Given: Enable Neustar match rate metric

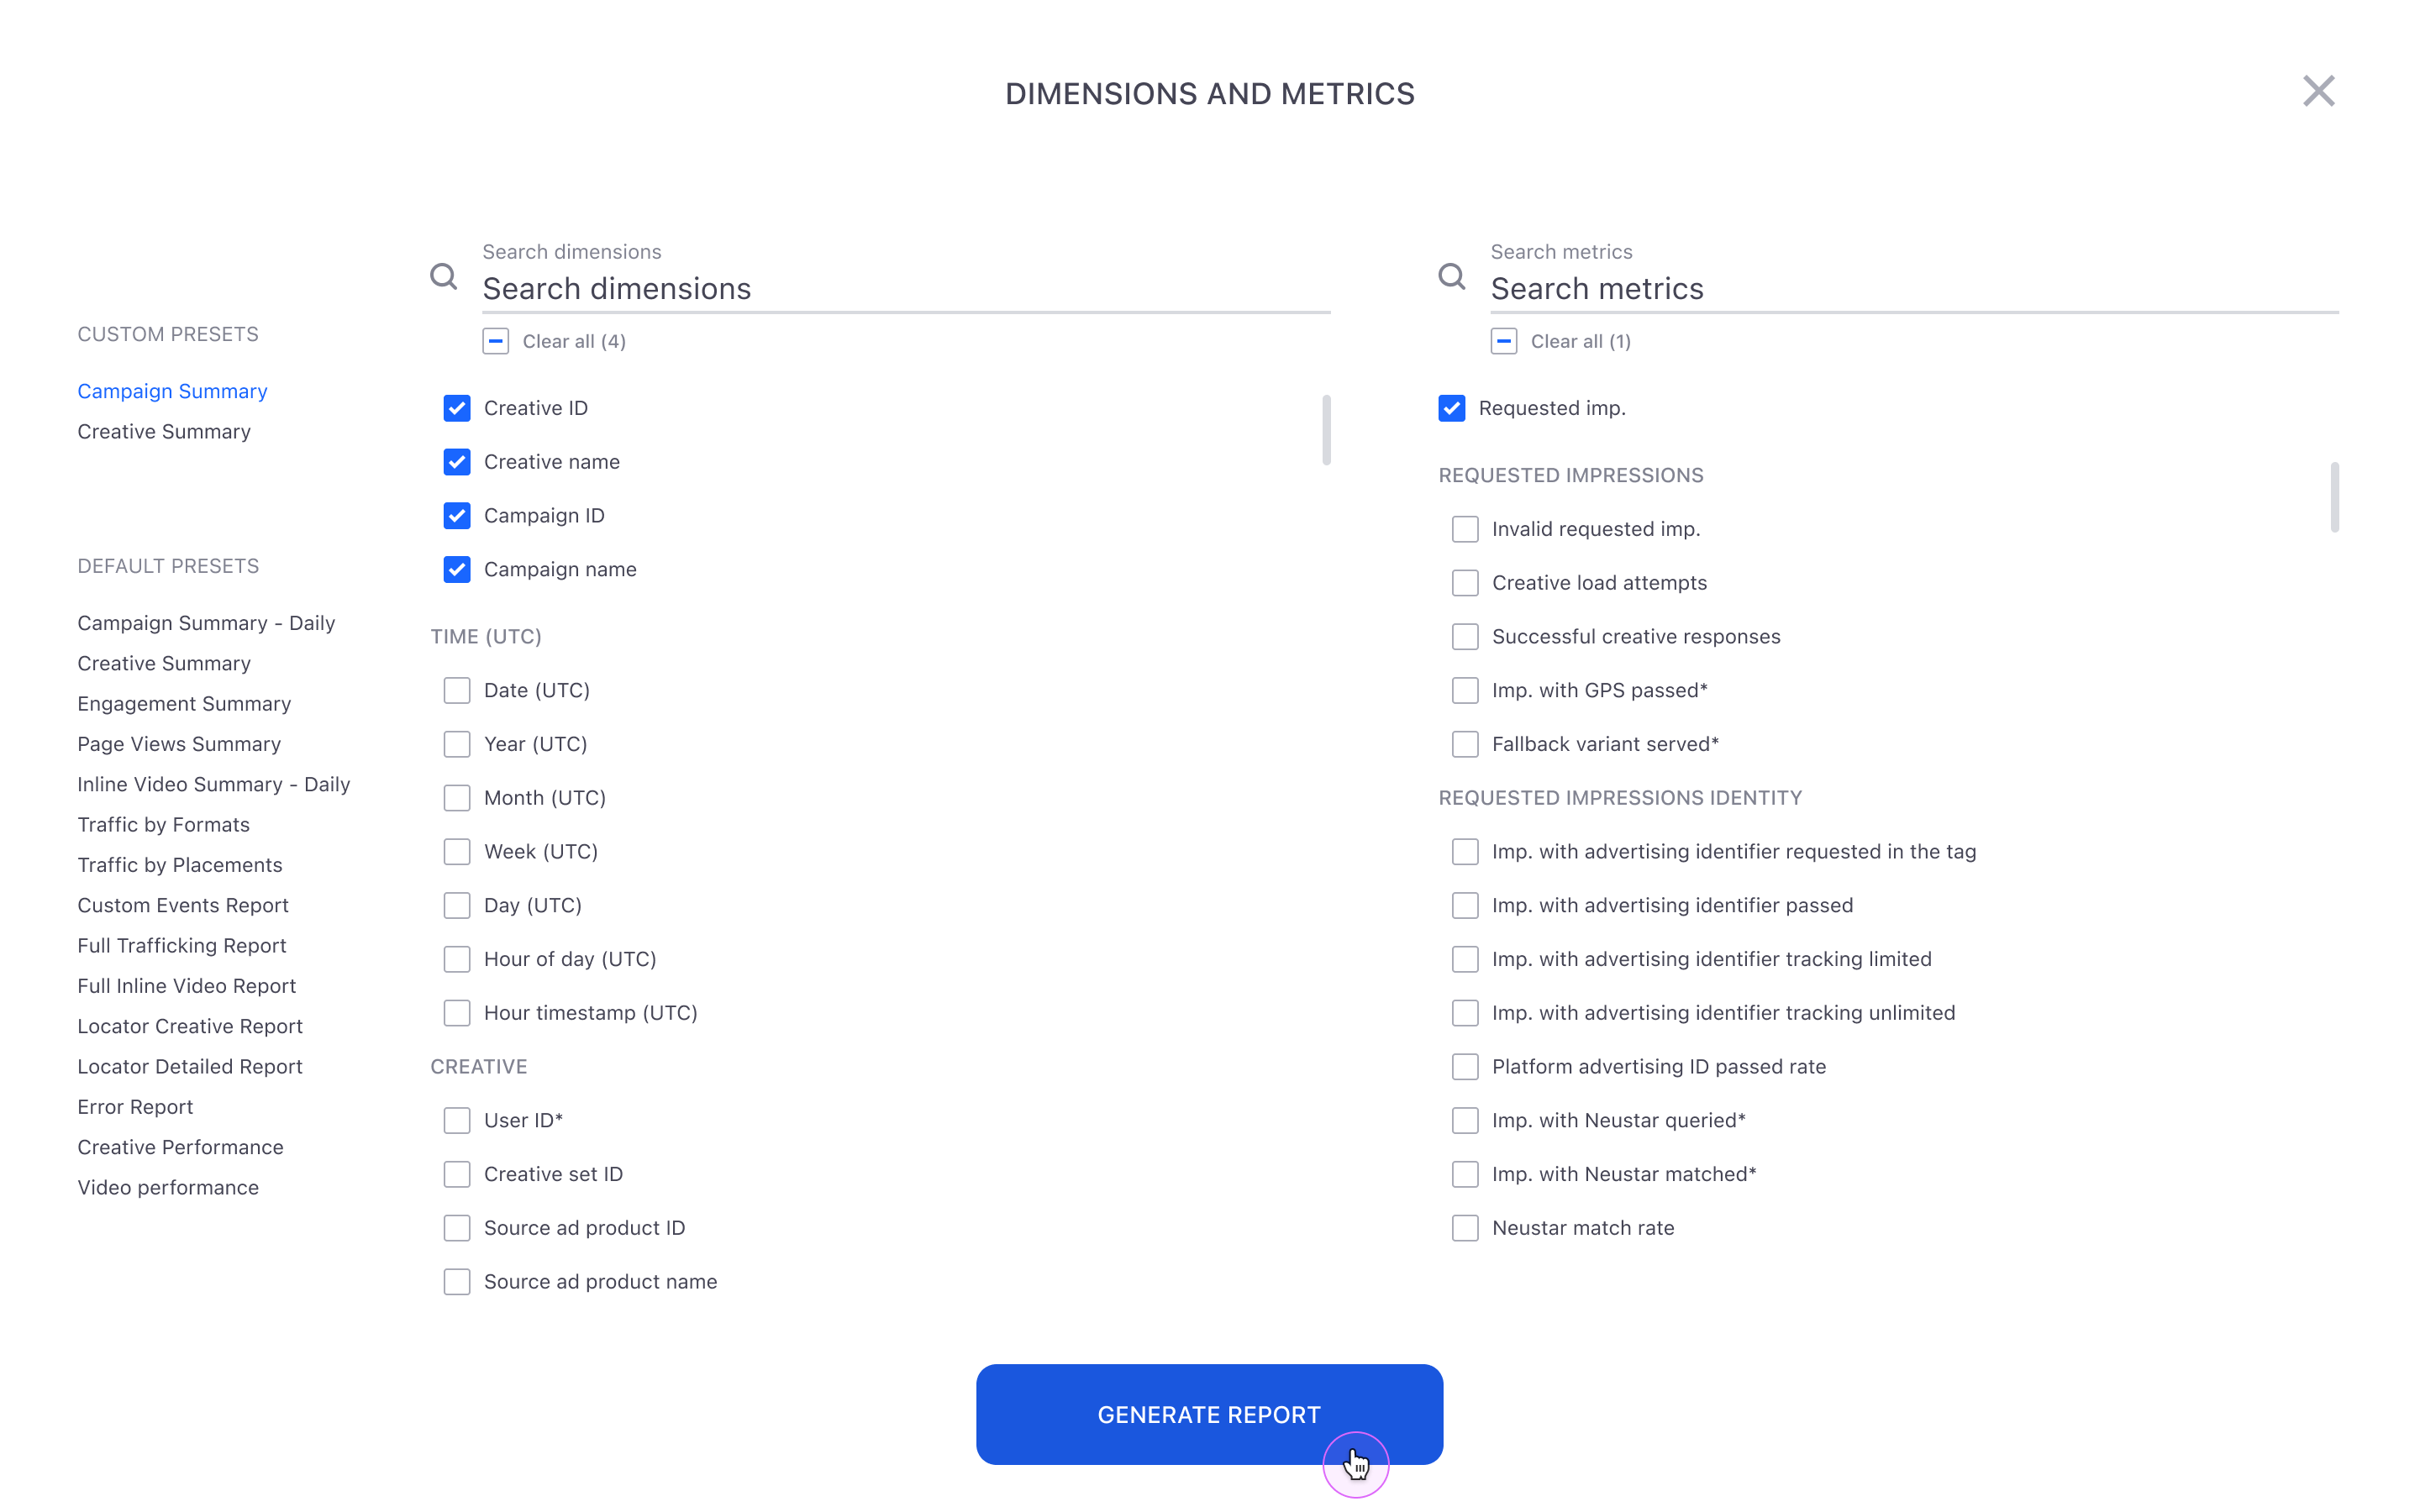Looking at the screenshot, I should coord(1465,1228).
